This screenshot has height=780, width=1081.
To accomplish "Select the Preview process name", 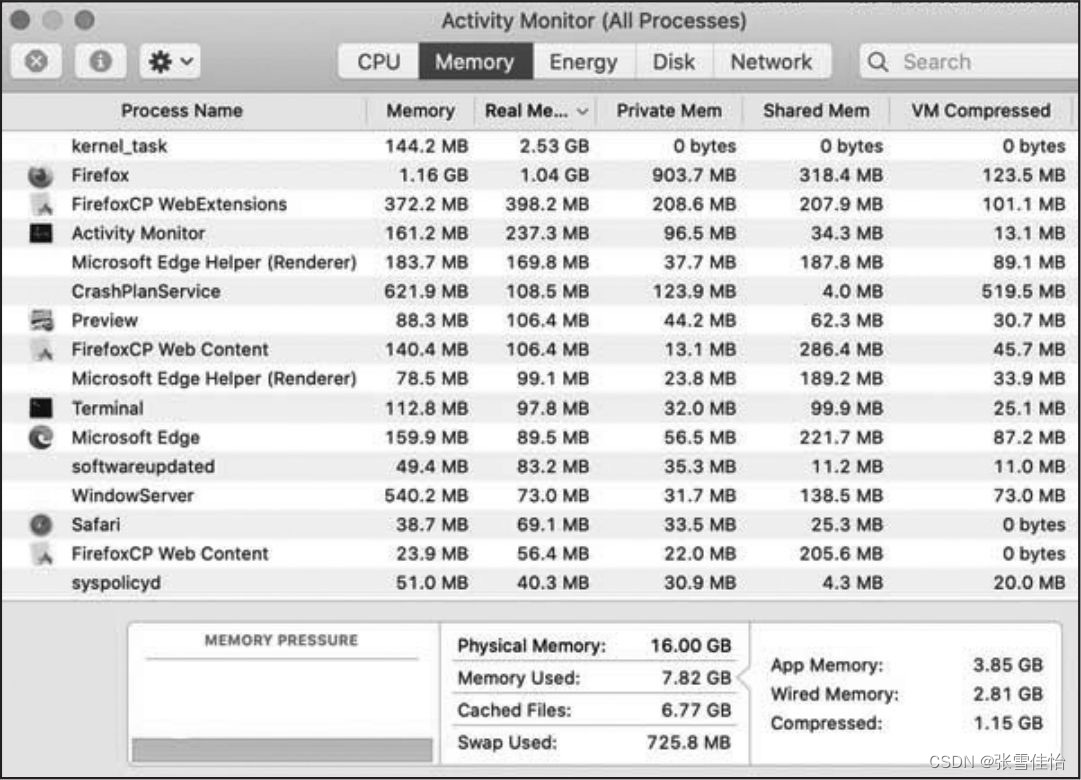I will tap(105, 321).
